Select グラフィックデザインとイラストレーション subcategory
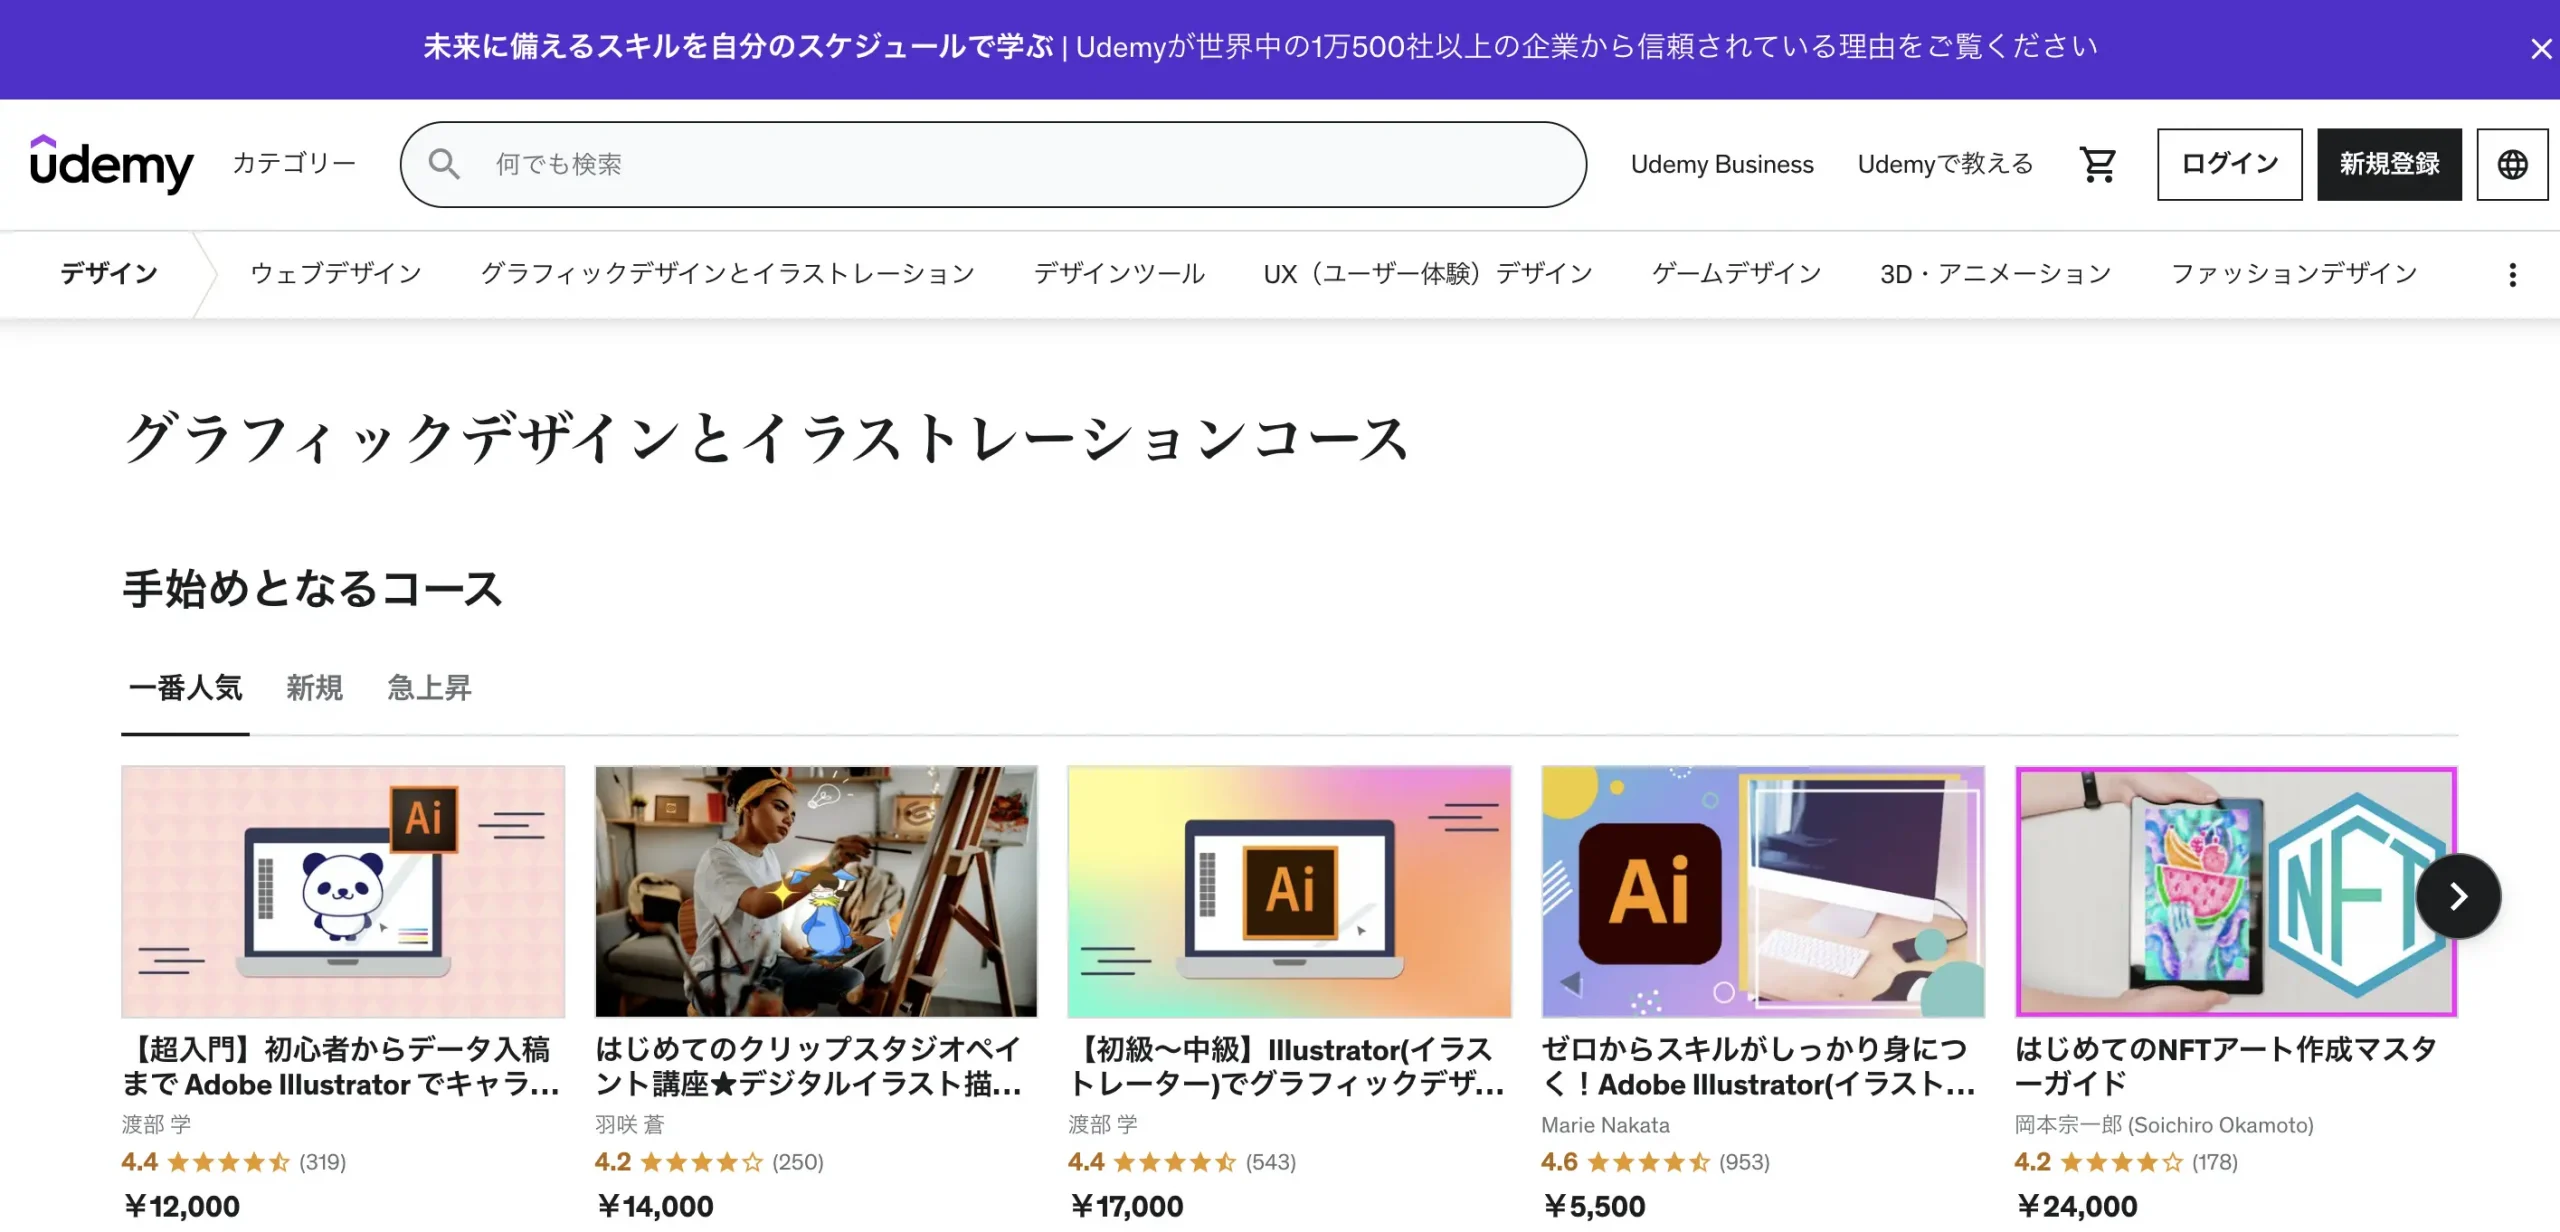The width and height of the screenshot is (2560, 1232). click(727, 274)
